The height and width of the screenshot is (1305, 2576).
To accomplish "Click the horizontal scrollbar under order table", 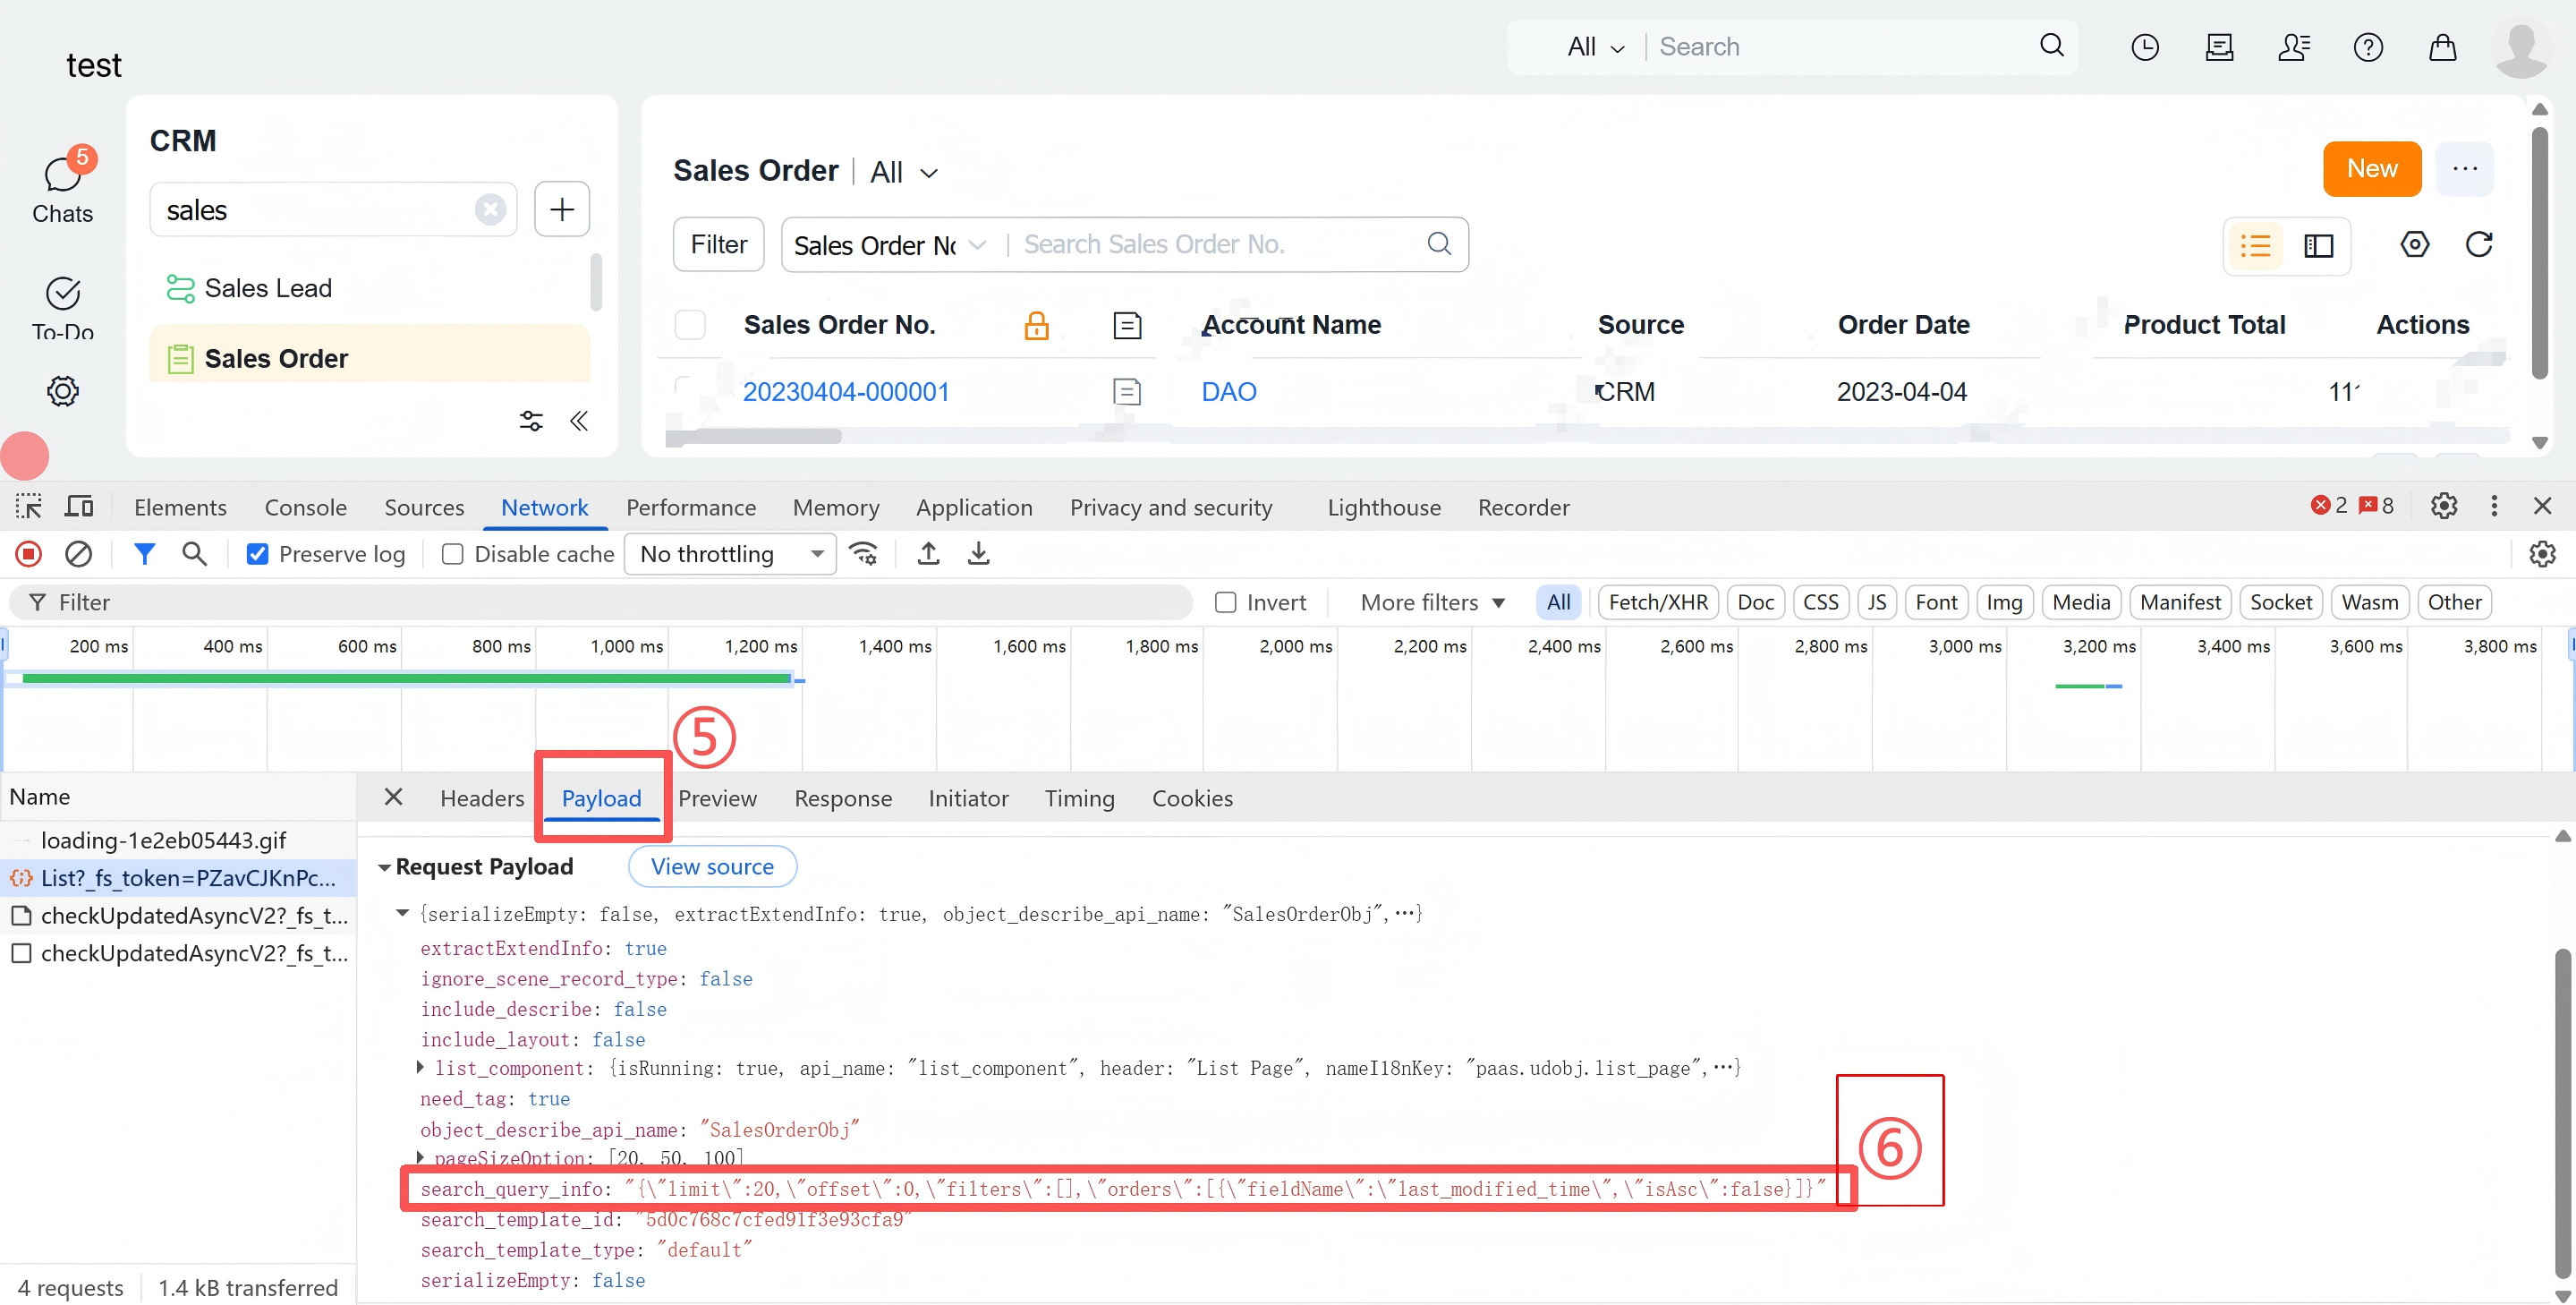I will [x=753, y=436].
